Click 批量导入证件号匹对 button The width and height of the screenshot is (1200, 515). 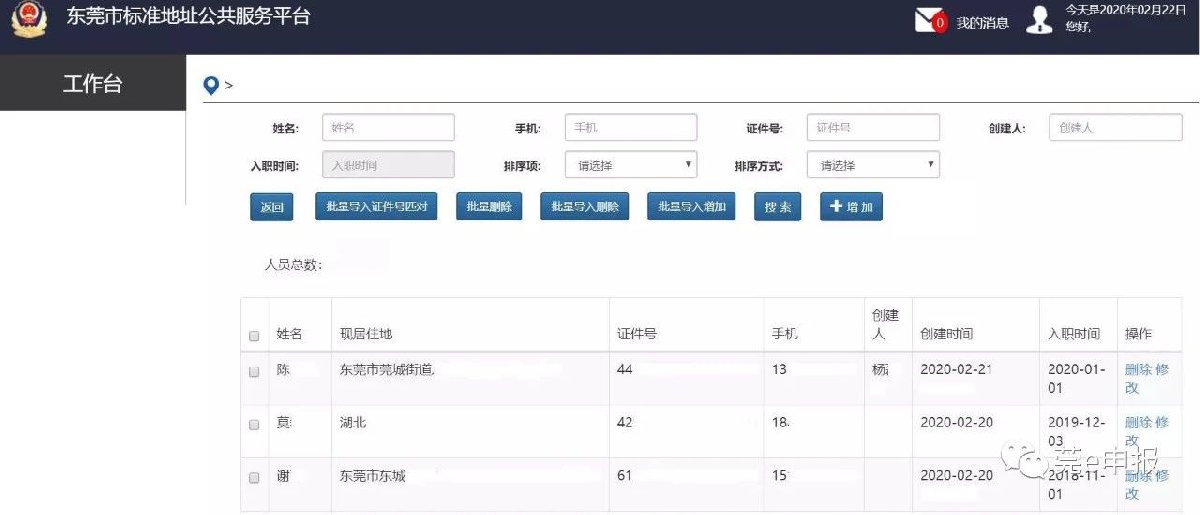[x=376, y=206]
